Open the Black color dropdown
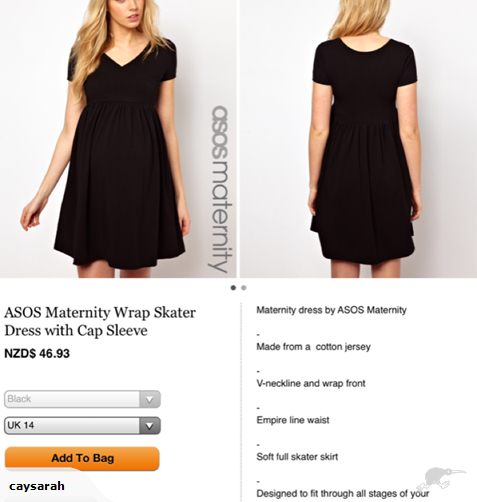 82,399
